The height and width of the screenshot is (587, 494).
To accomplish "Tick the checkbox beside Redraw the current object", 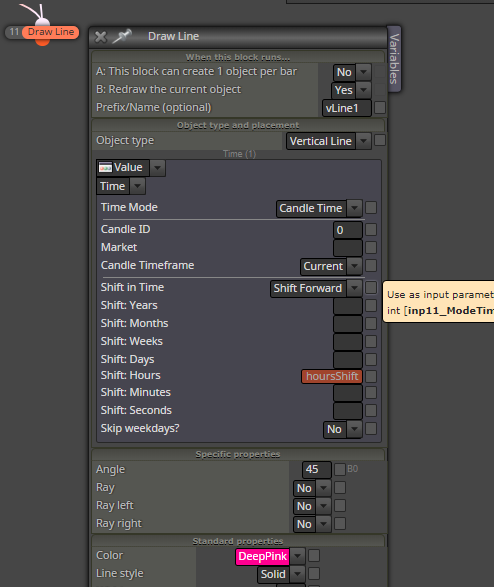I will pyautogui.click(x=380, y=89).
